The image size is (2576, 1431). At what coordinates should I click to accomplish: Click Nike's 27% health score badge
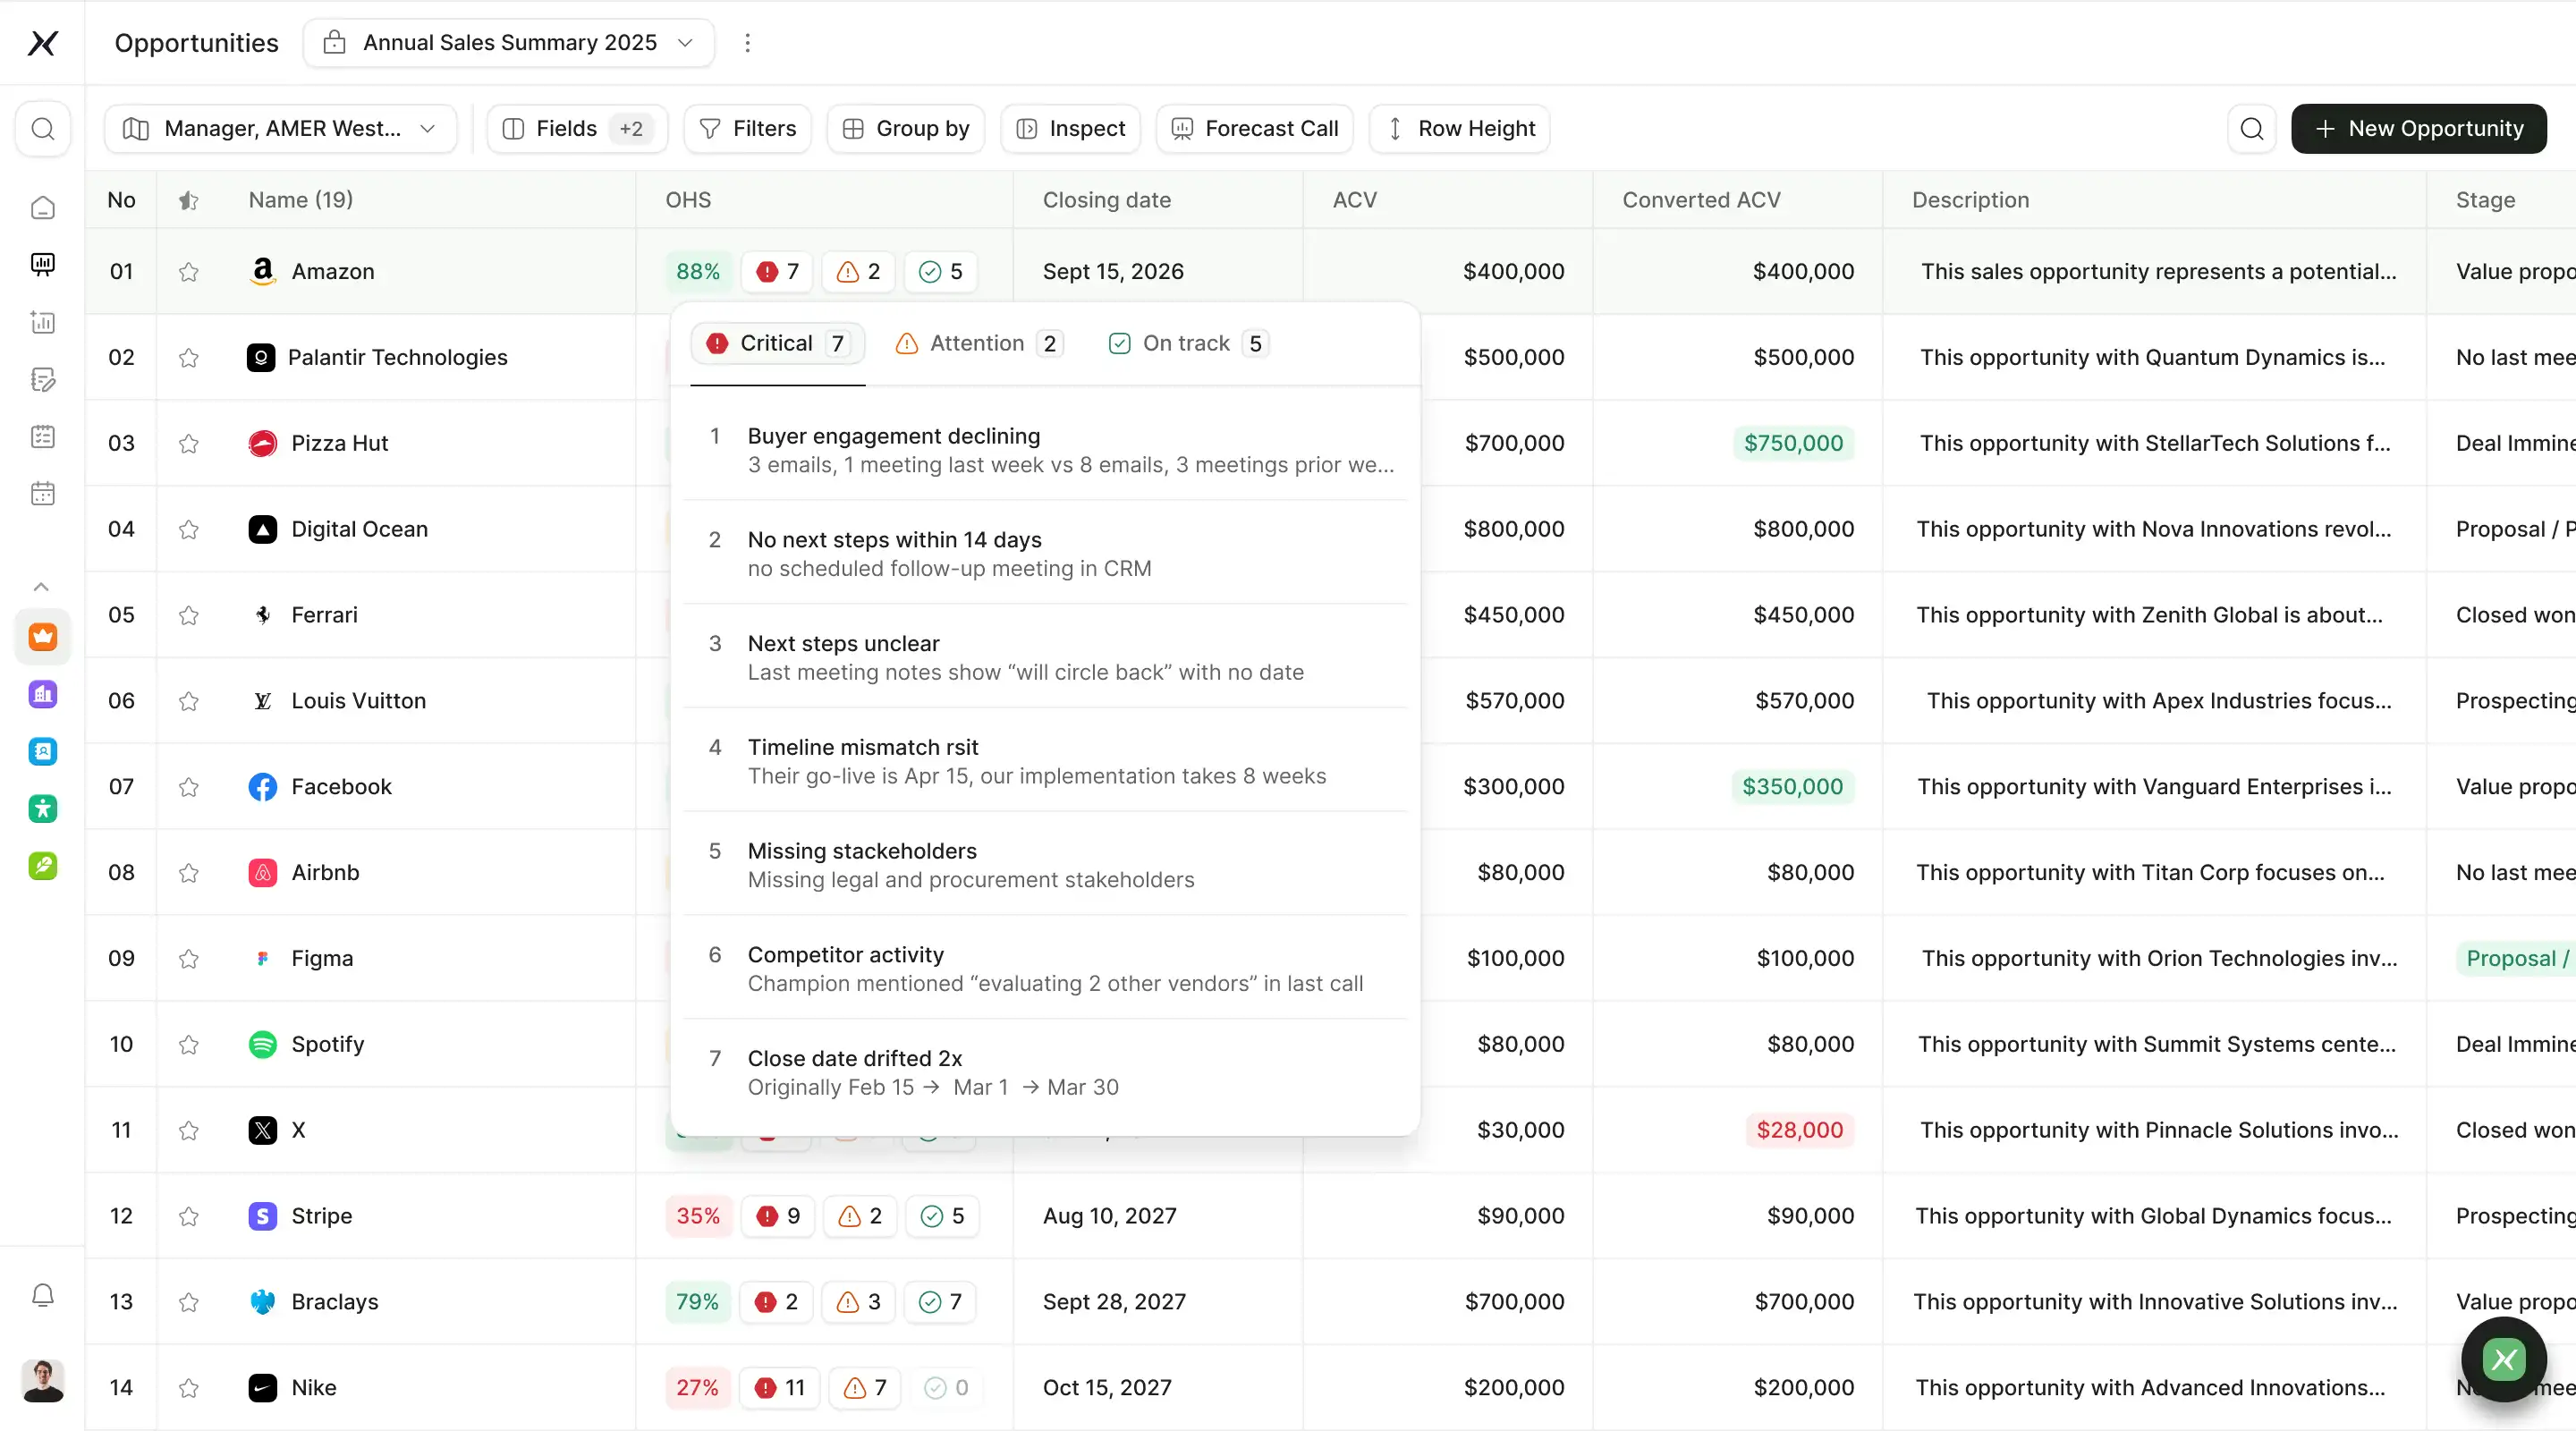(697, 1388)
